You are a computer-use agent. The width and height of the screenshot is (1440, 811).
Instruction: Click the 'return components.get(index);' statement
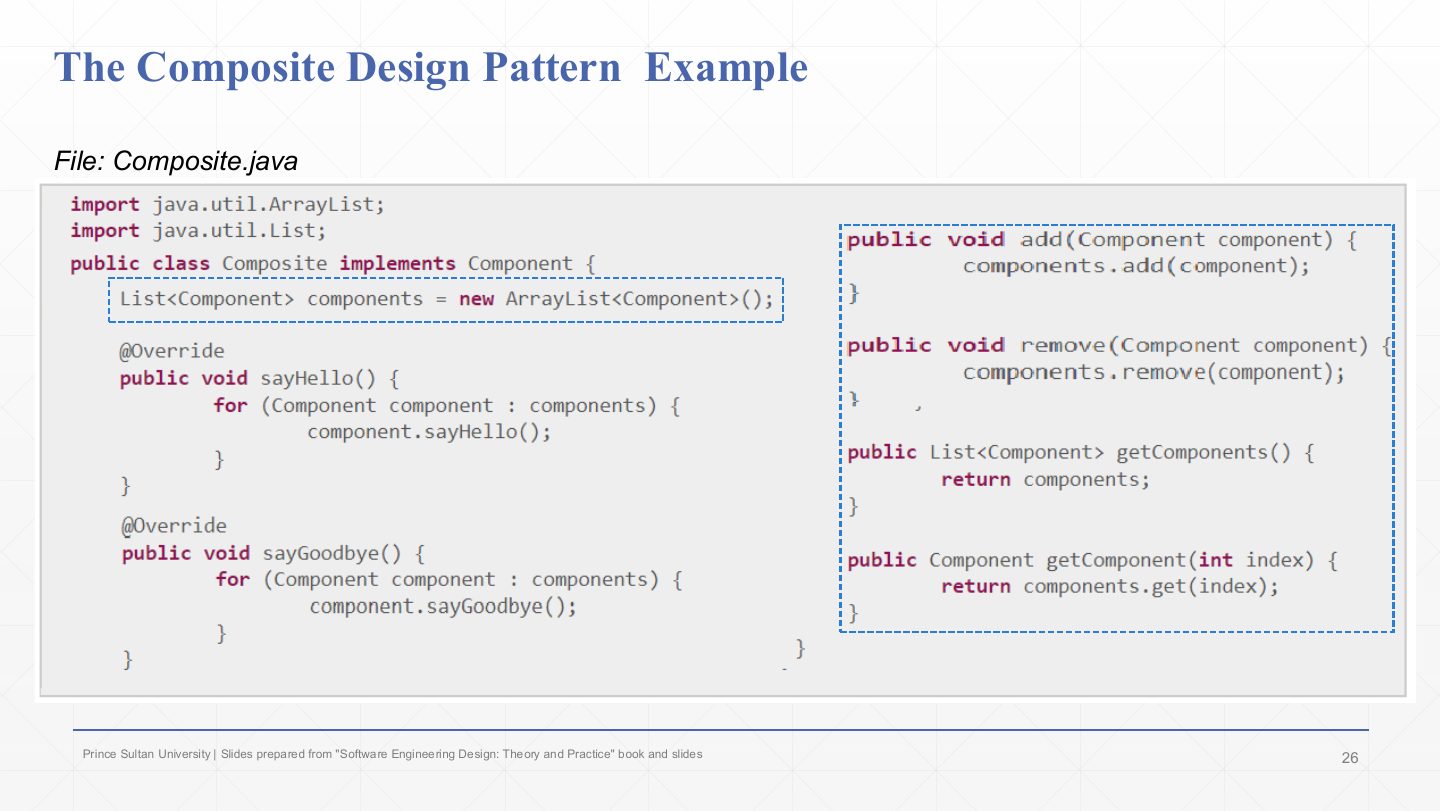coord(1109,587)
